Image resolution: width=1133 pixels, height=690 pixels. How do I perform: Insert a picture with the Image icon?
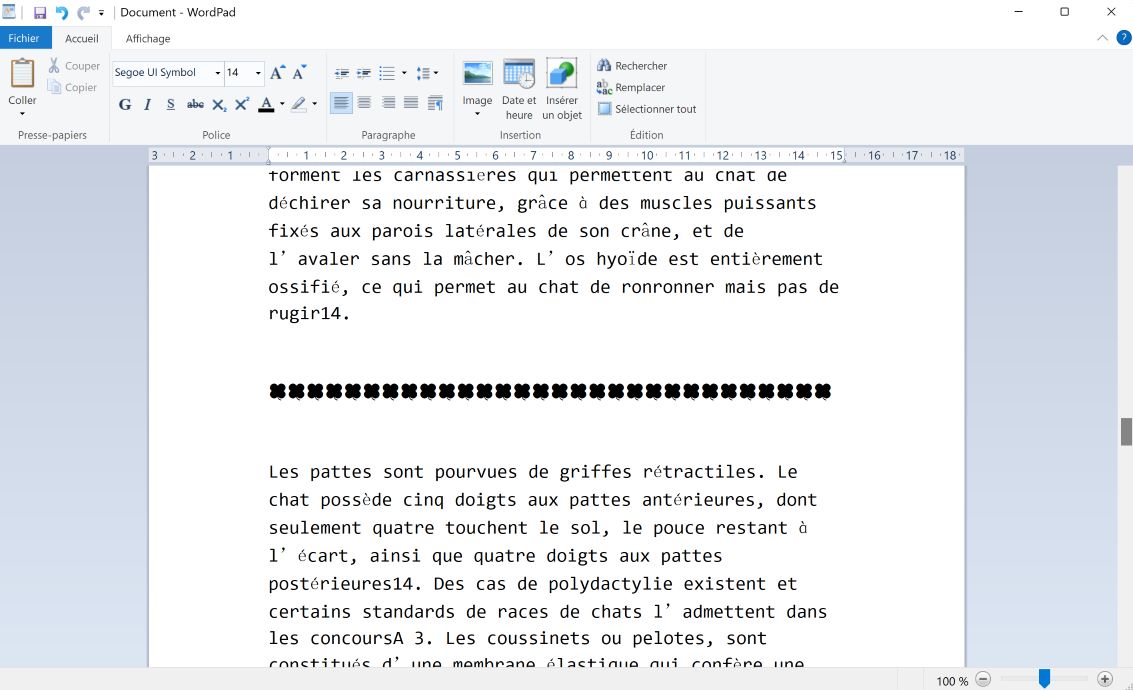[x=478, y=74]
